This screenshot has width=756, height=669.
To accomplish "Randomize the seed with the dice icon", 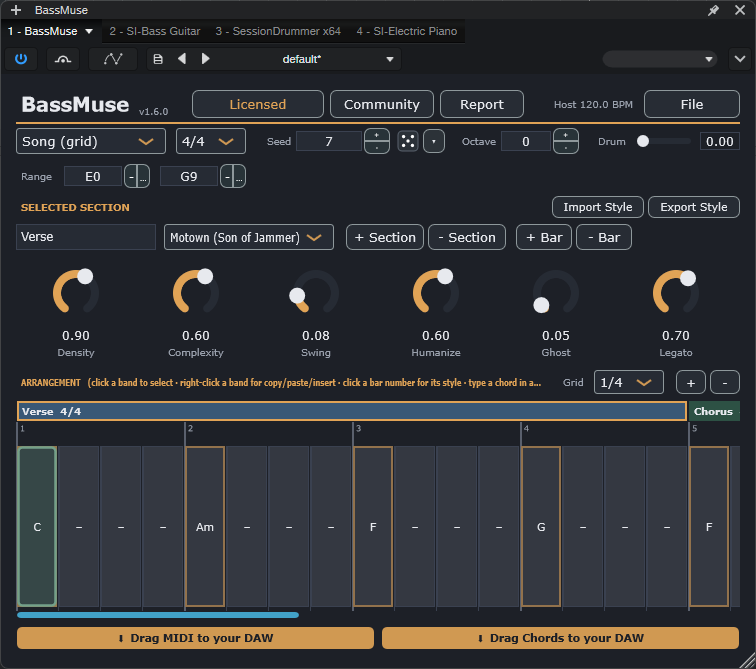I will [407, 141].
